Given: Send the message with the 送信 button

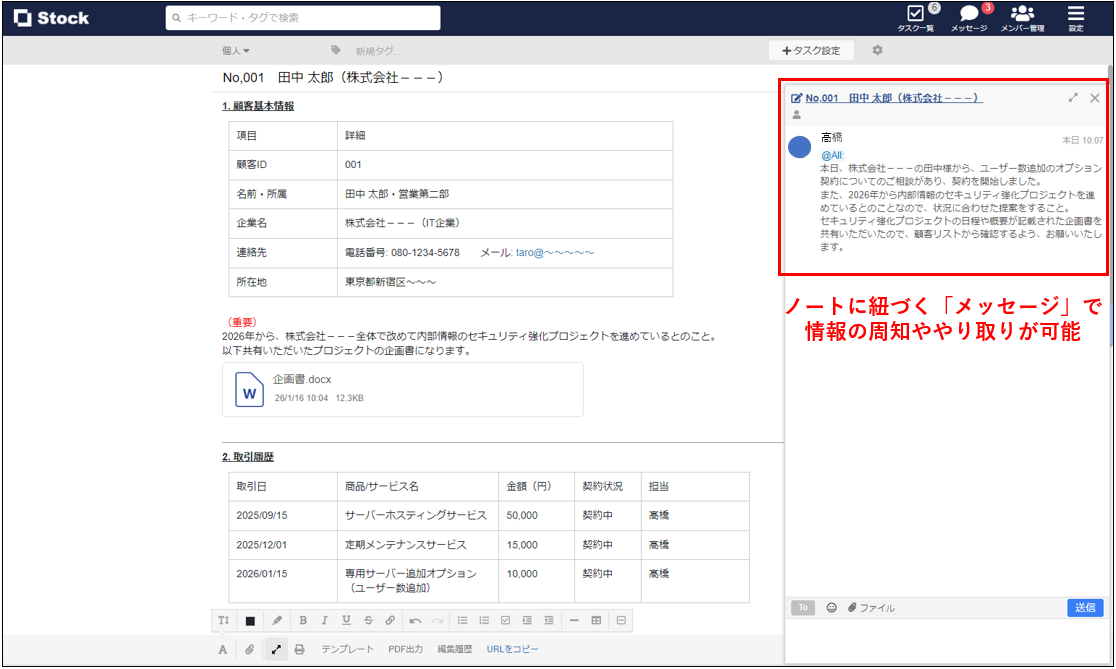Looking at the screenshot, I should pos(1086,607).
